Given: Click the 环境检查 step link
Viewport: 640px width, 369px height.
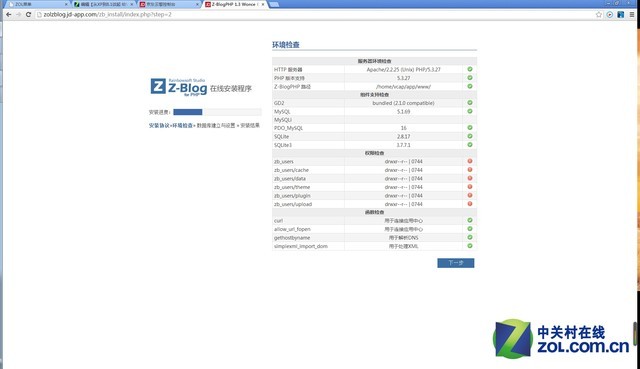Looking at the screenshot, I should coord(182,125).
